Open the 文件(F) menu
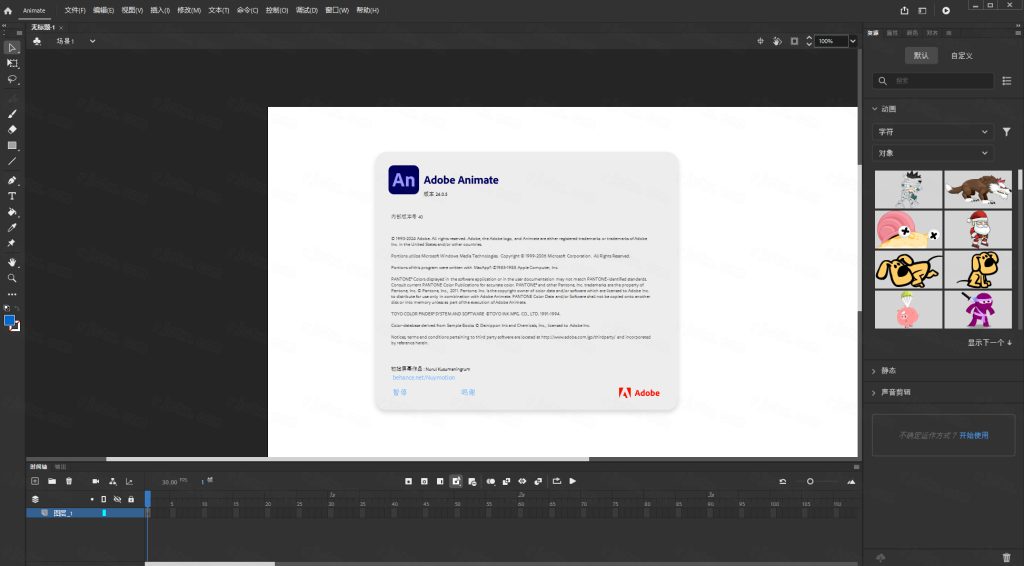Image resolution: width=1024 pixels, height=566 pixels. [x=75, y=10]
